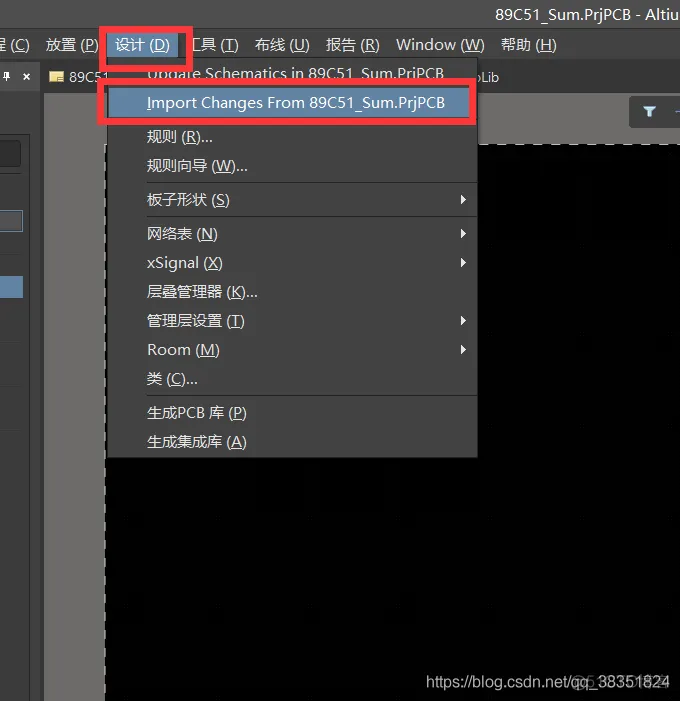
Task: Select Import Changes From 89C51_Sum.PrjPCB
Action: click(x=290, y=102)
